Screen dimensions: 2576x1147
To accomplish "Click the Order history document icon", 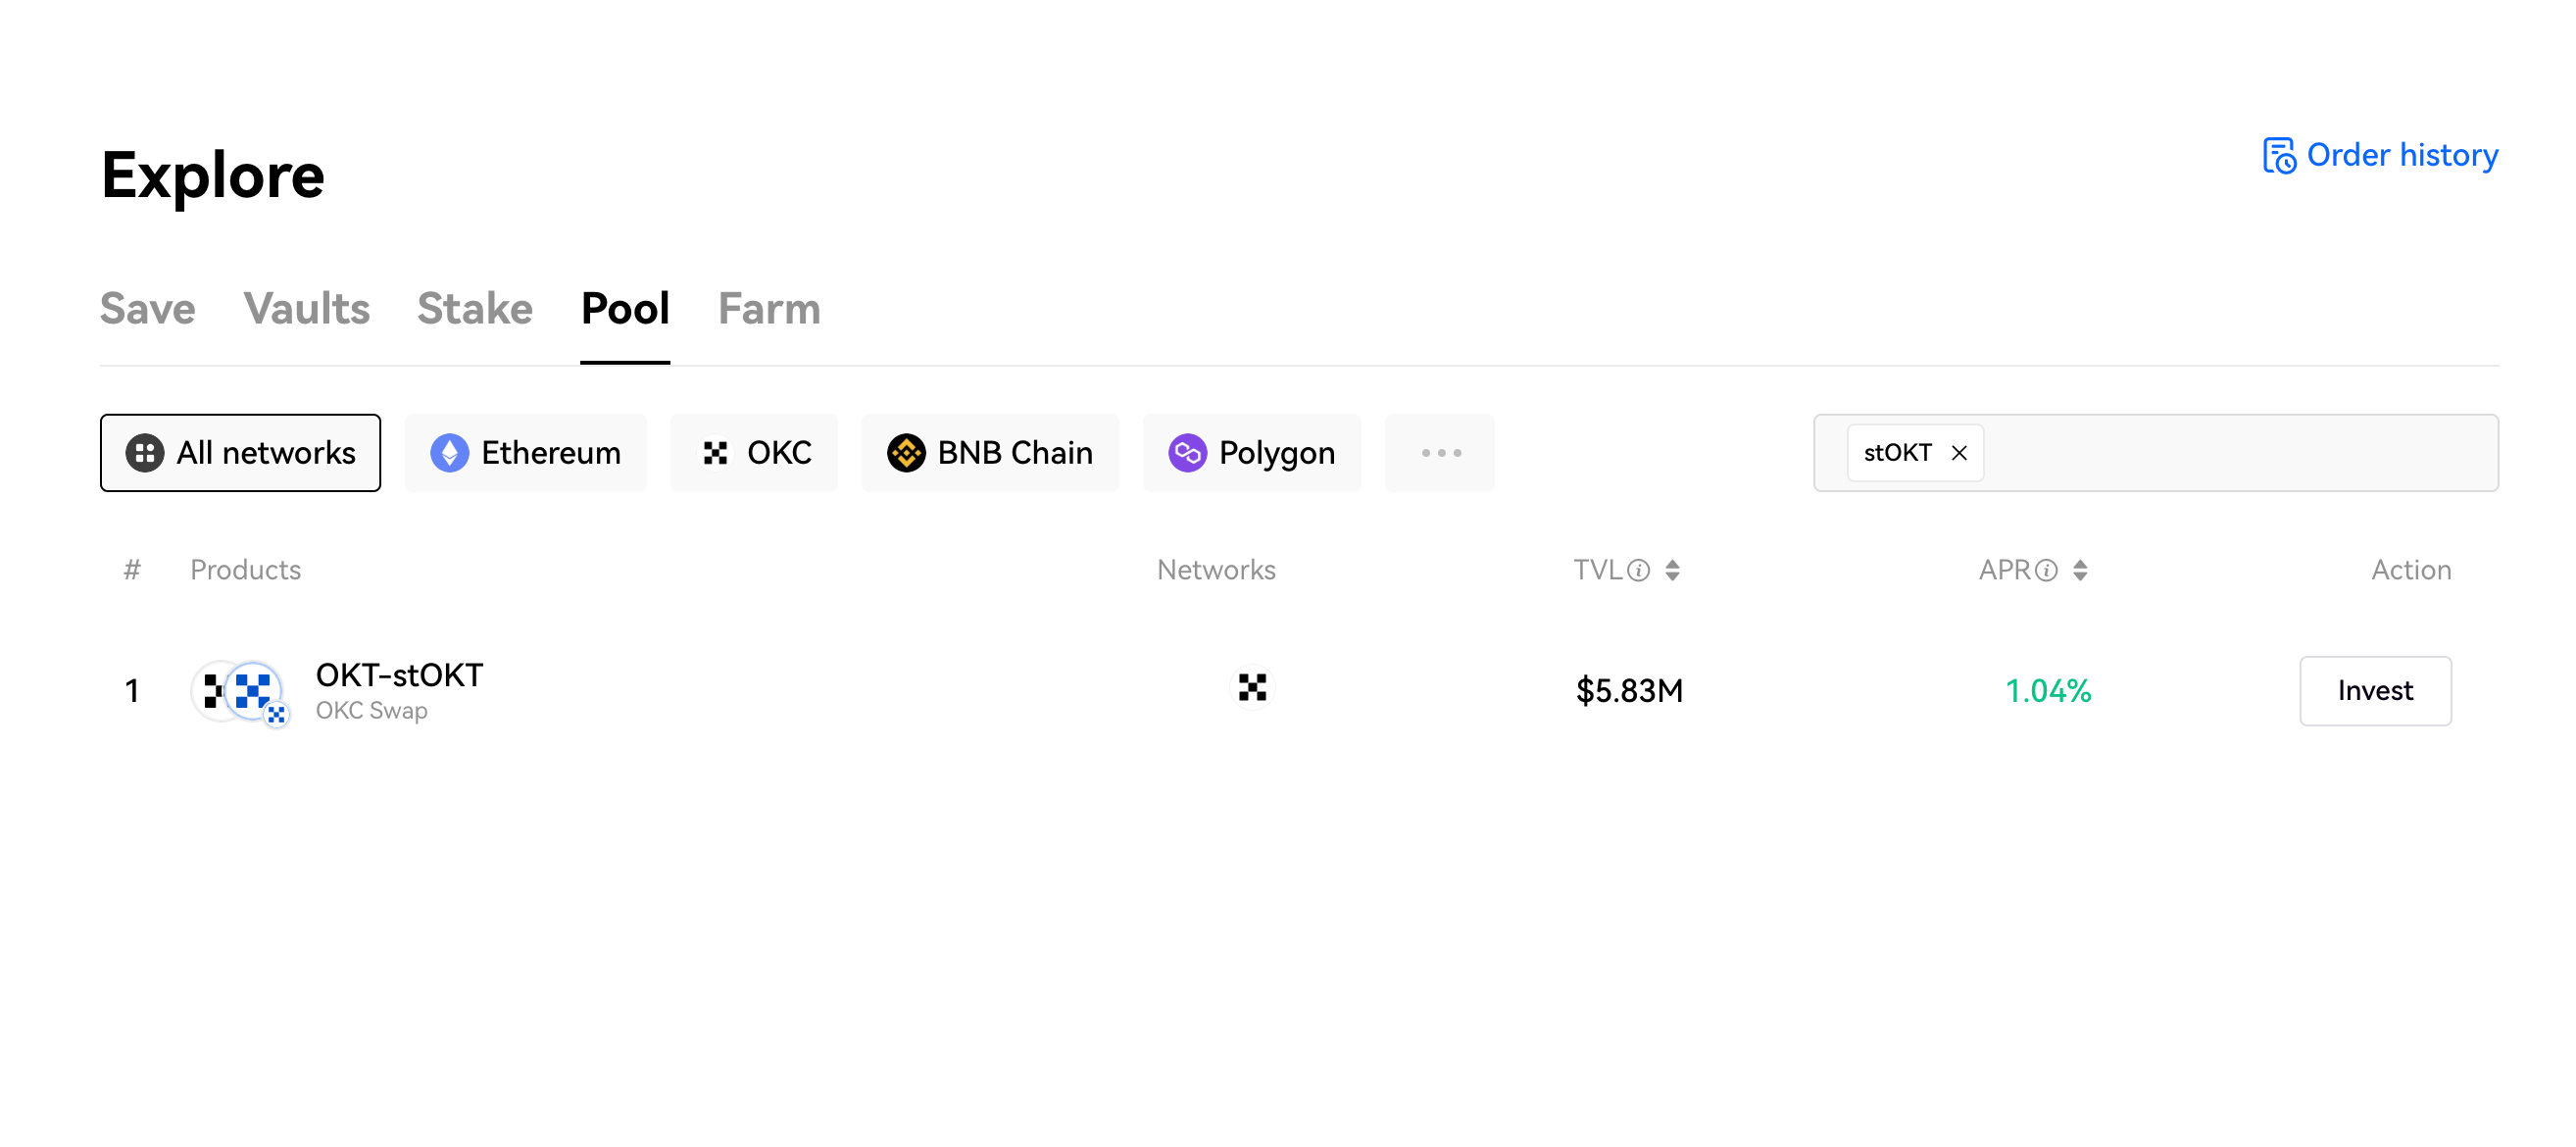I will [2279, 155].
